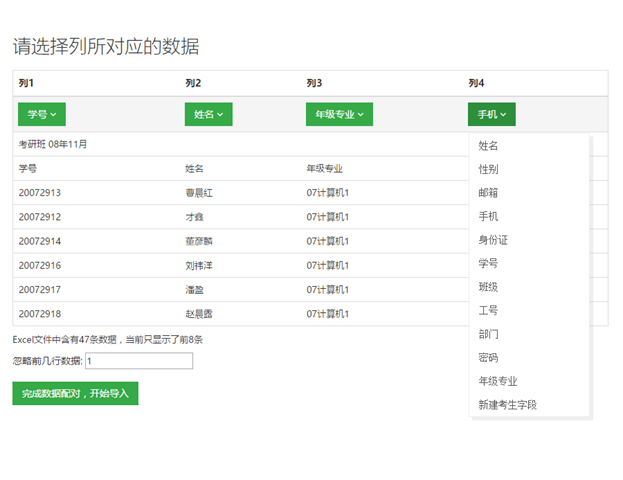623x480 pixels.
Task: Click the 忽略前几行数据 input field
Action: [139, 361]
